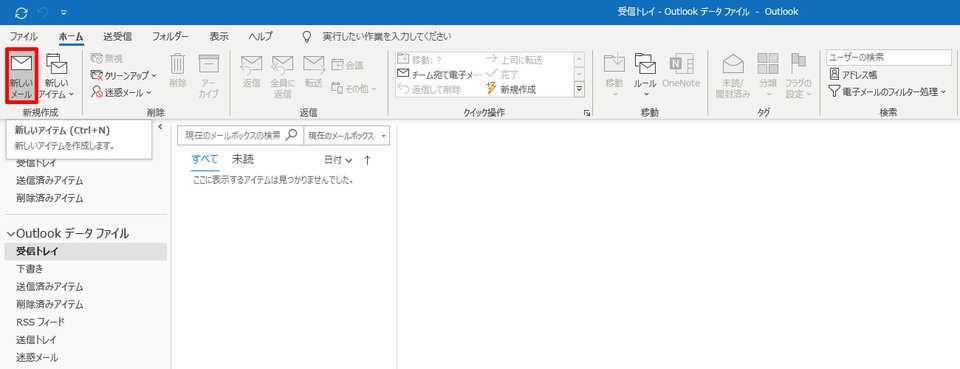Viewport: 960px width, 369px height.
Task: Open the クリーンアップ cleanup dropdown
Action: [124, 75]
